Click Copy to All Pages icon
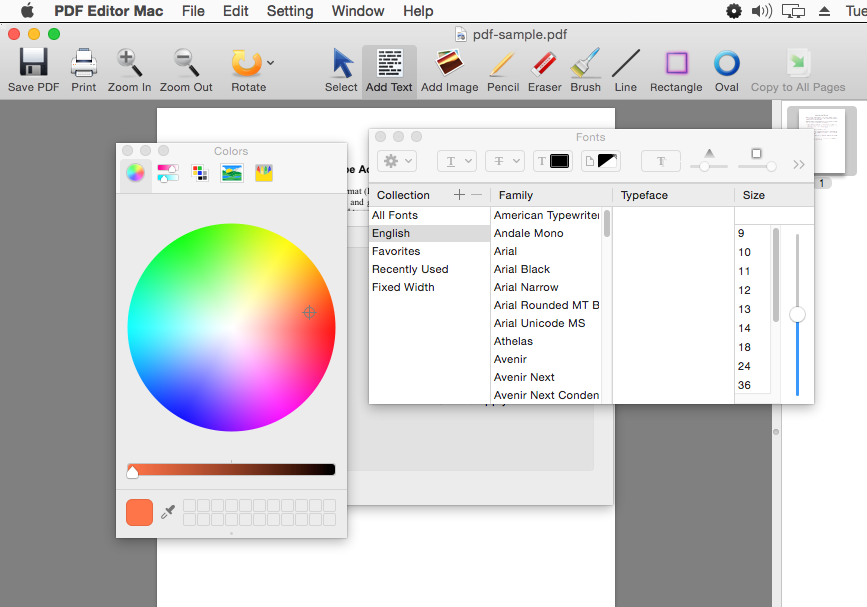867x607 pixels. tap(798, 62)
